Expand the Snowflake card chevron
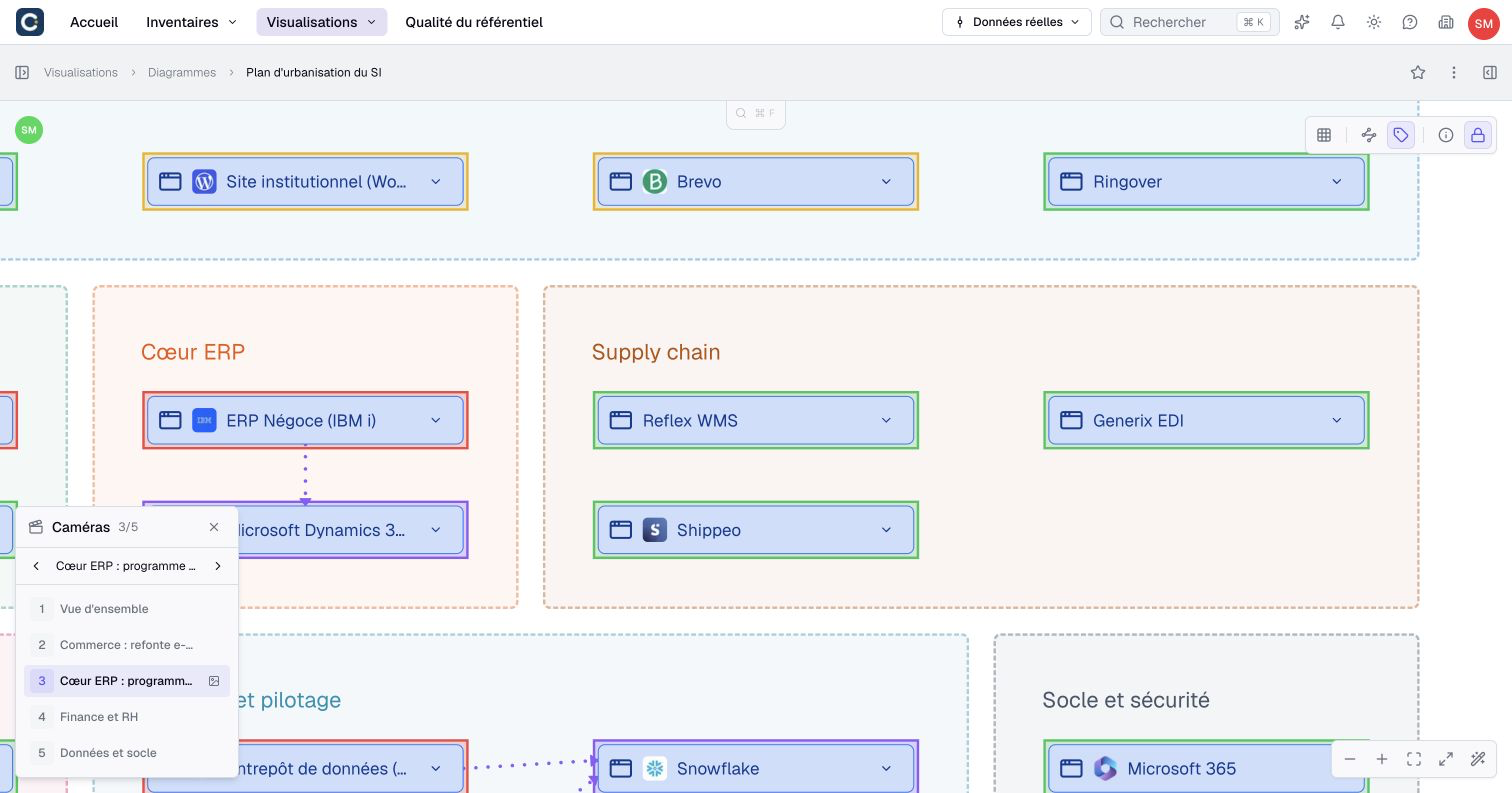The width and height of the screenshot is (1512, 793). coord(886,768)
